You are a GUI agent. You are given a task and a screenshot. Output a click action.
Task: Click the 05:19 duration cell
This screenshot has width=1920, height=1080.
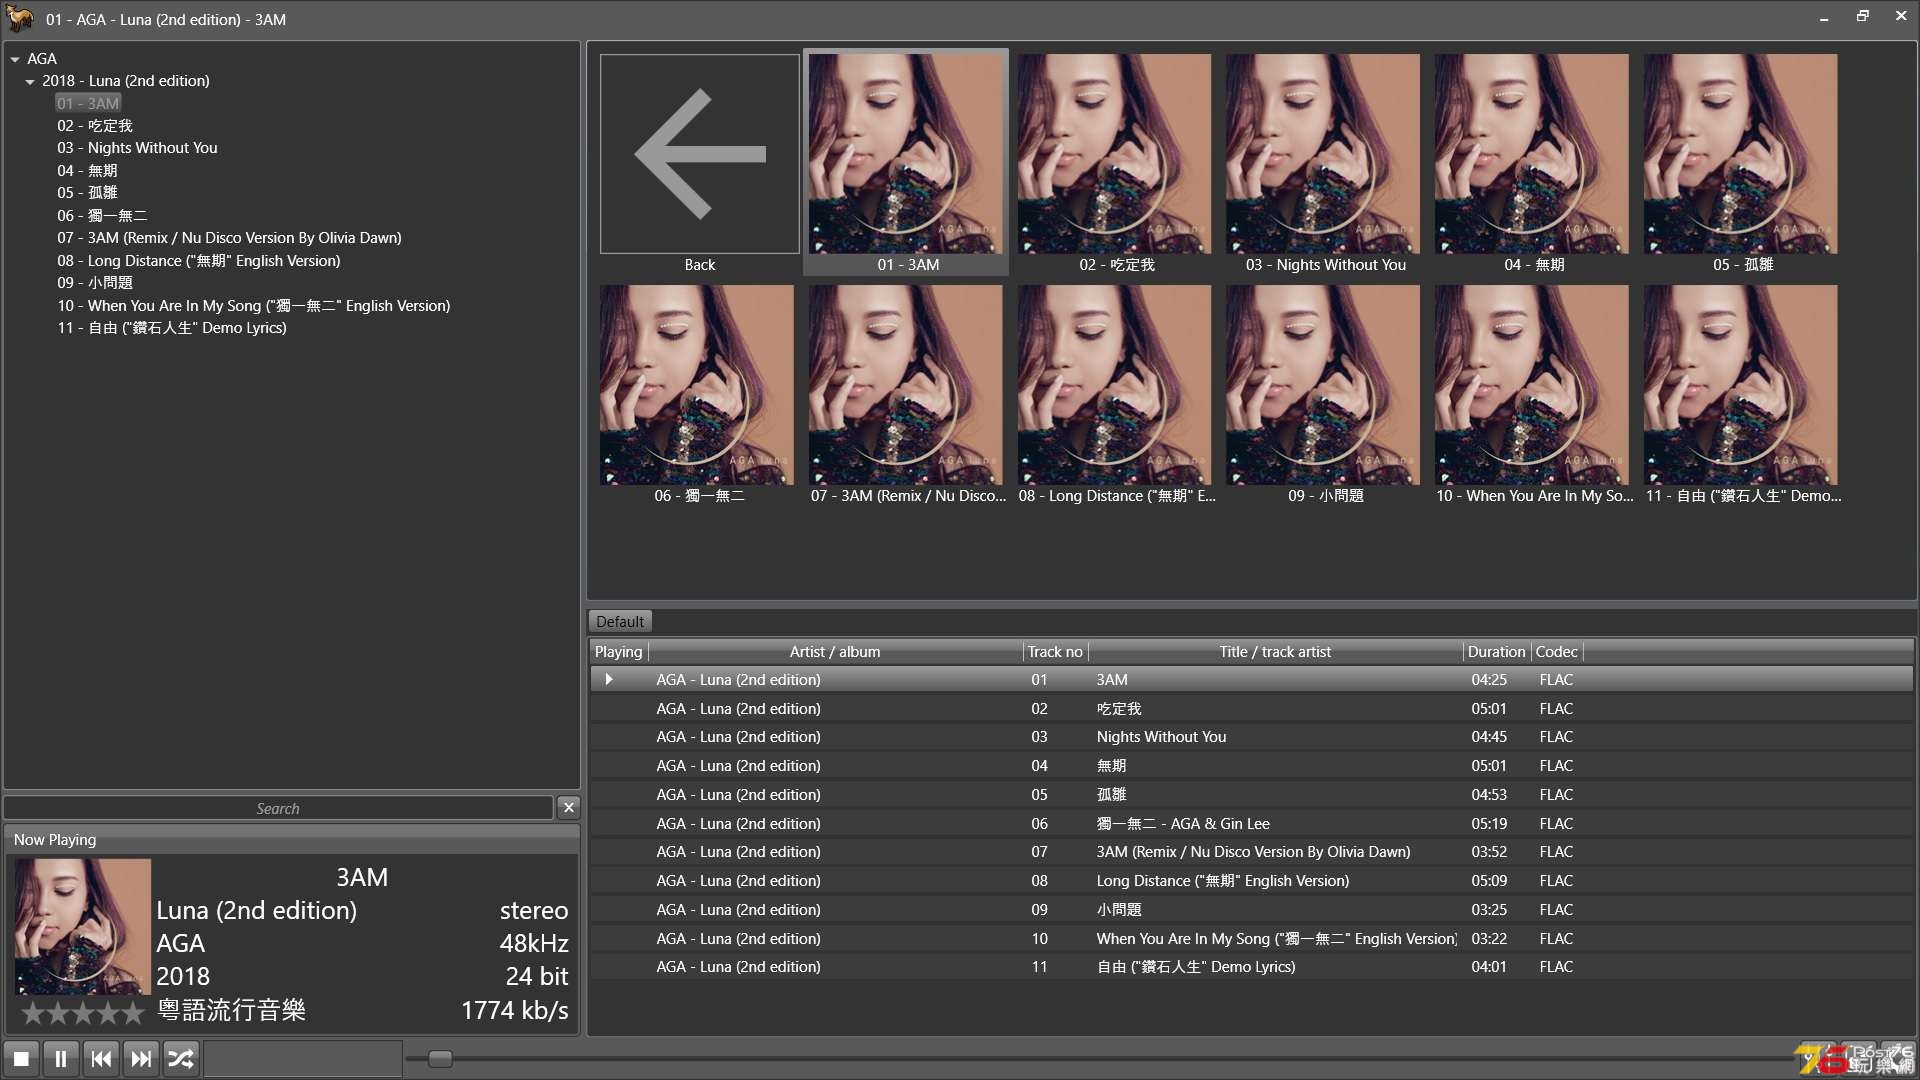tap(1488, 824)
